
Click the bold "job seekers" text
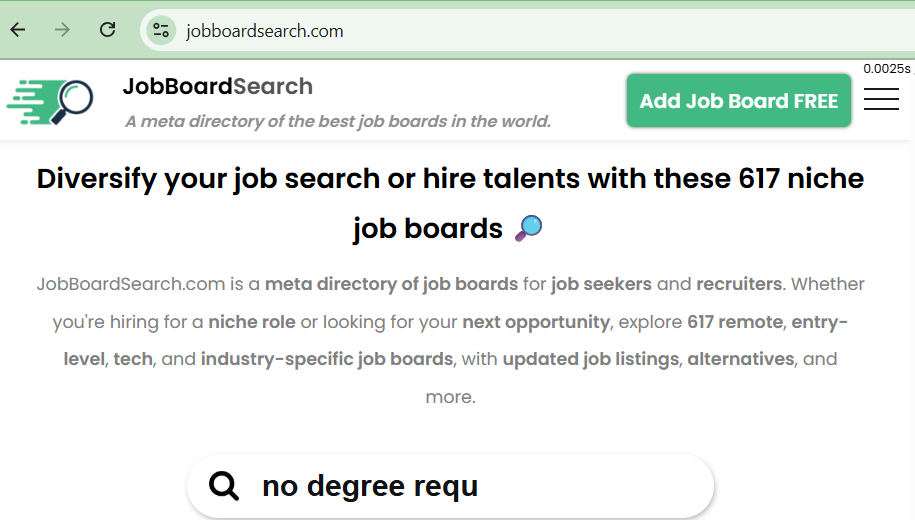point(601,284)
